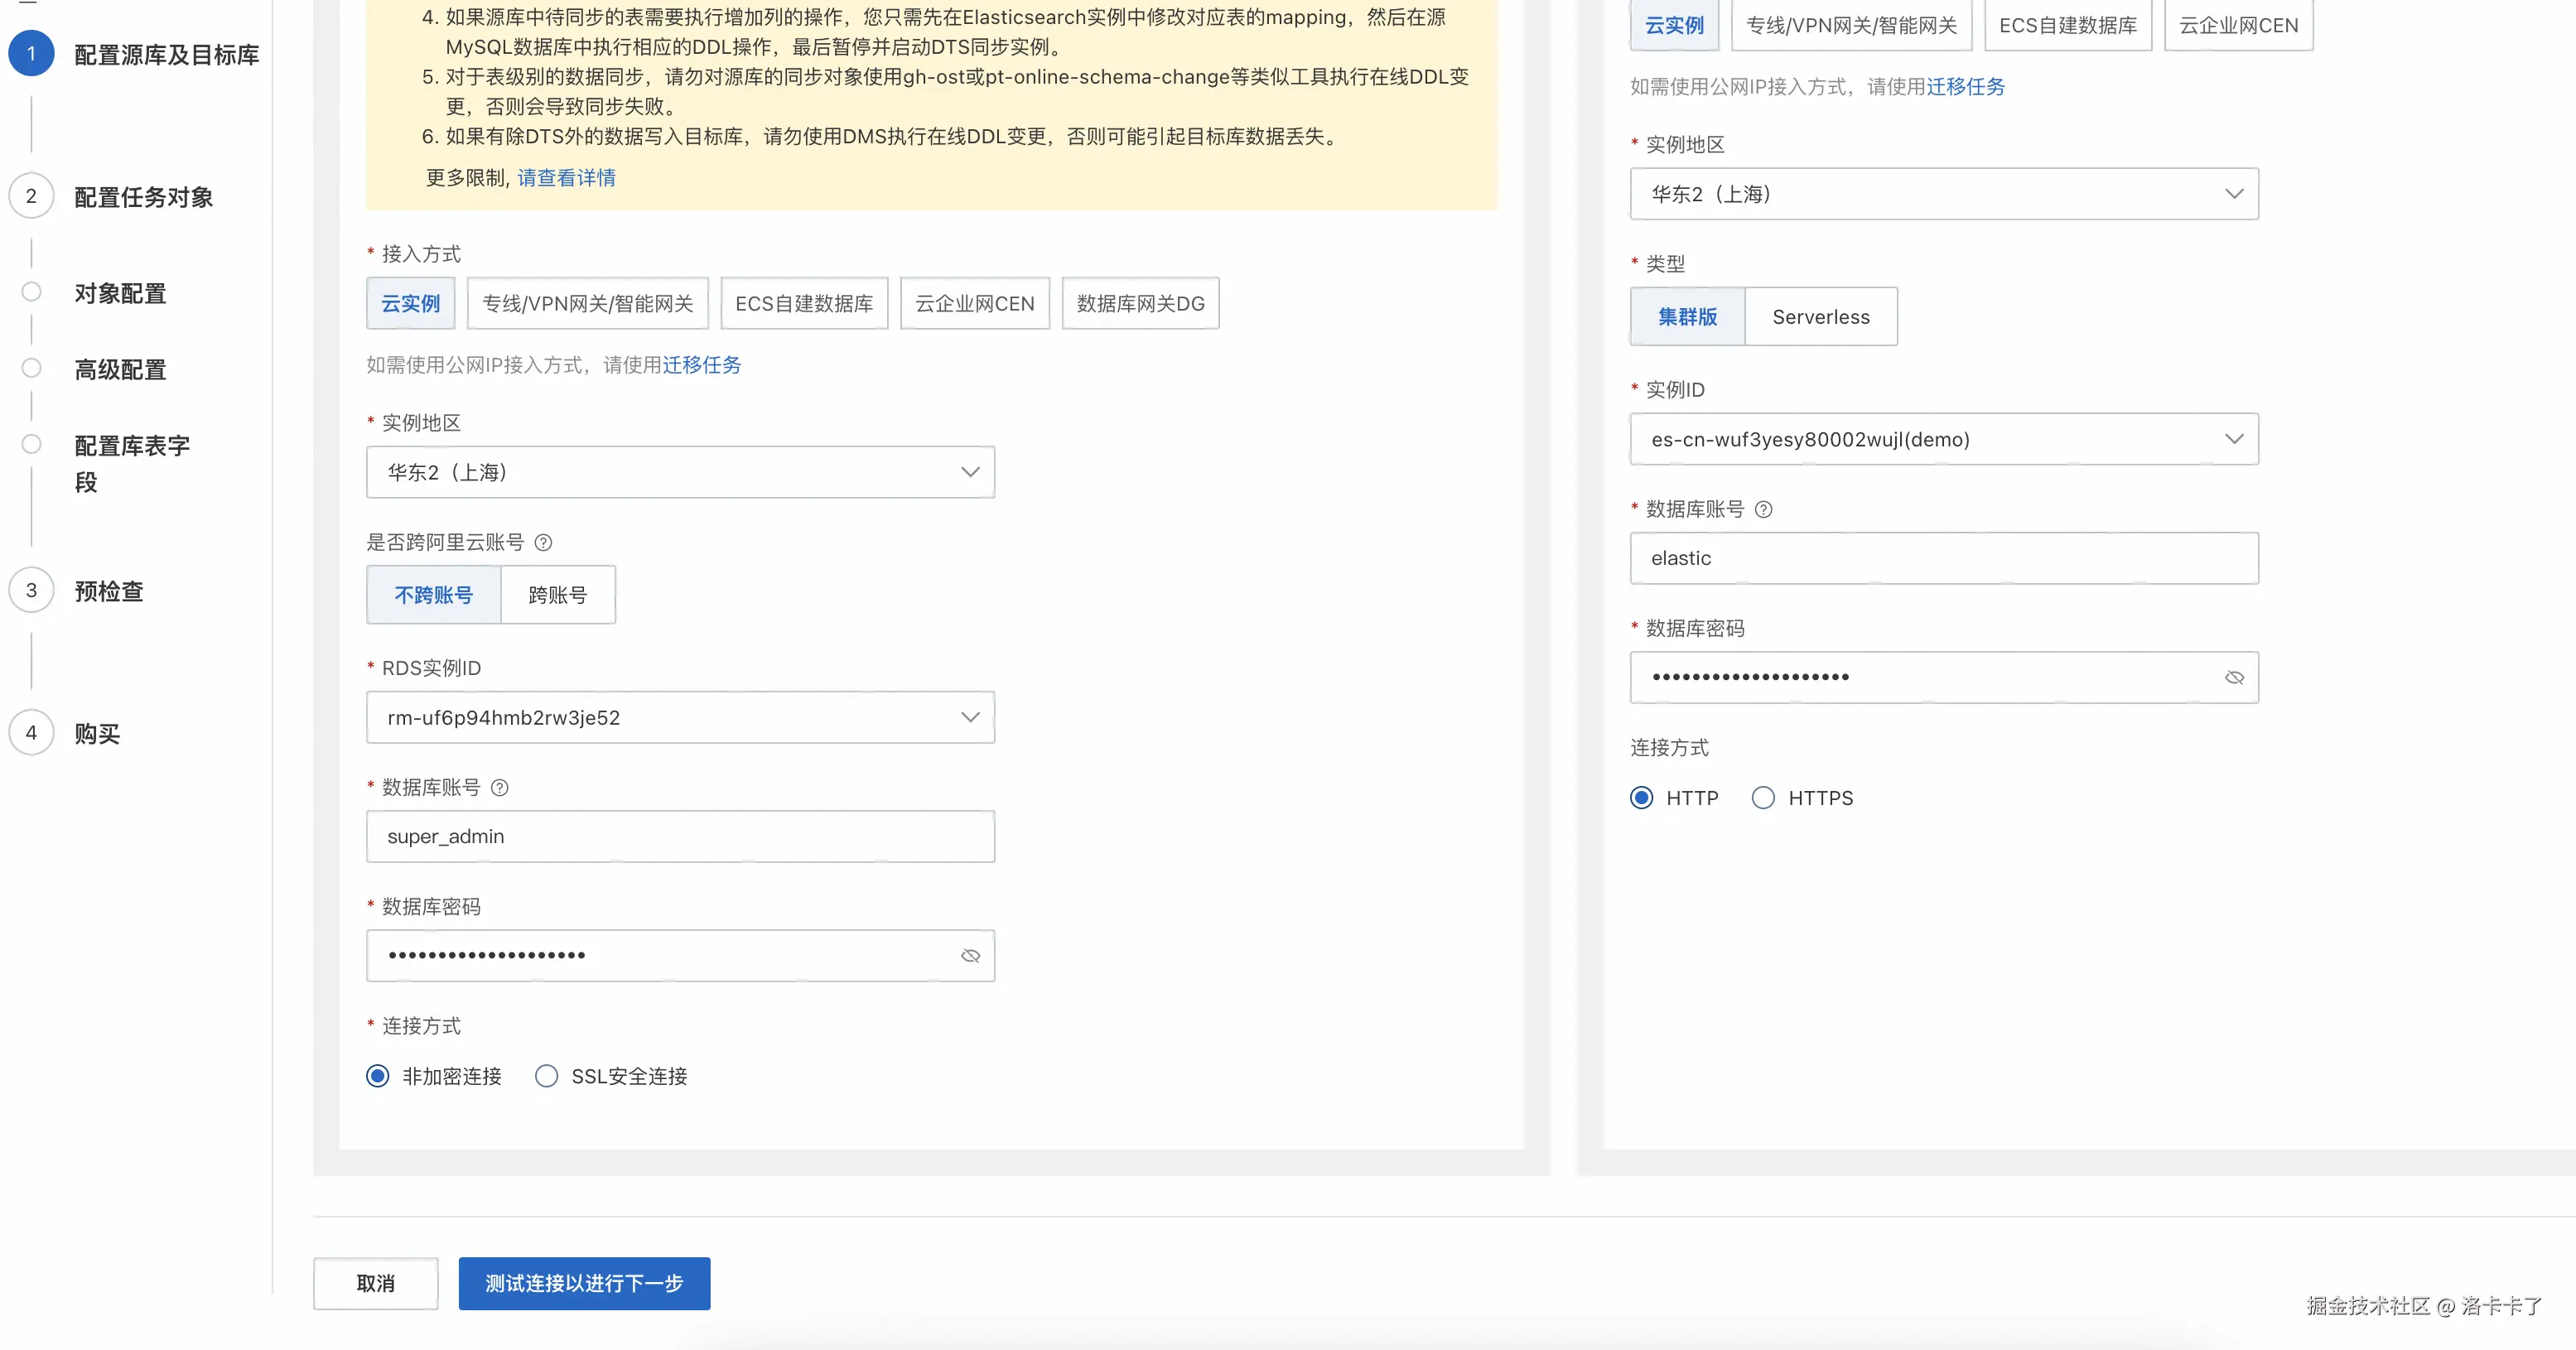The image size is (2576, 1350).
Task: Select the HTTPS connection radio button
Action: tap(1763, 798)
